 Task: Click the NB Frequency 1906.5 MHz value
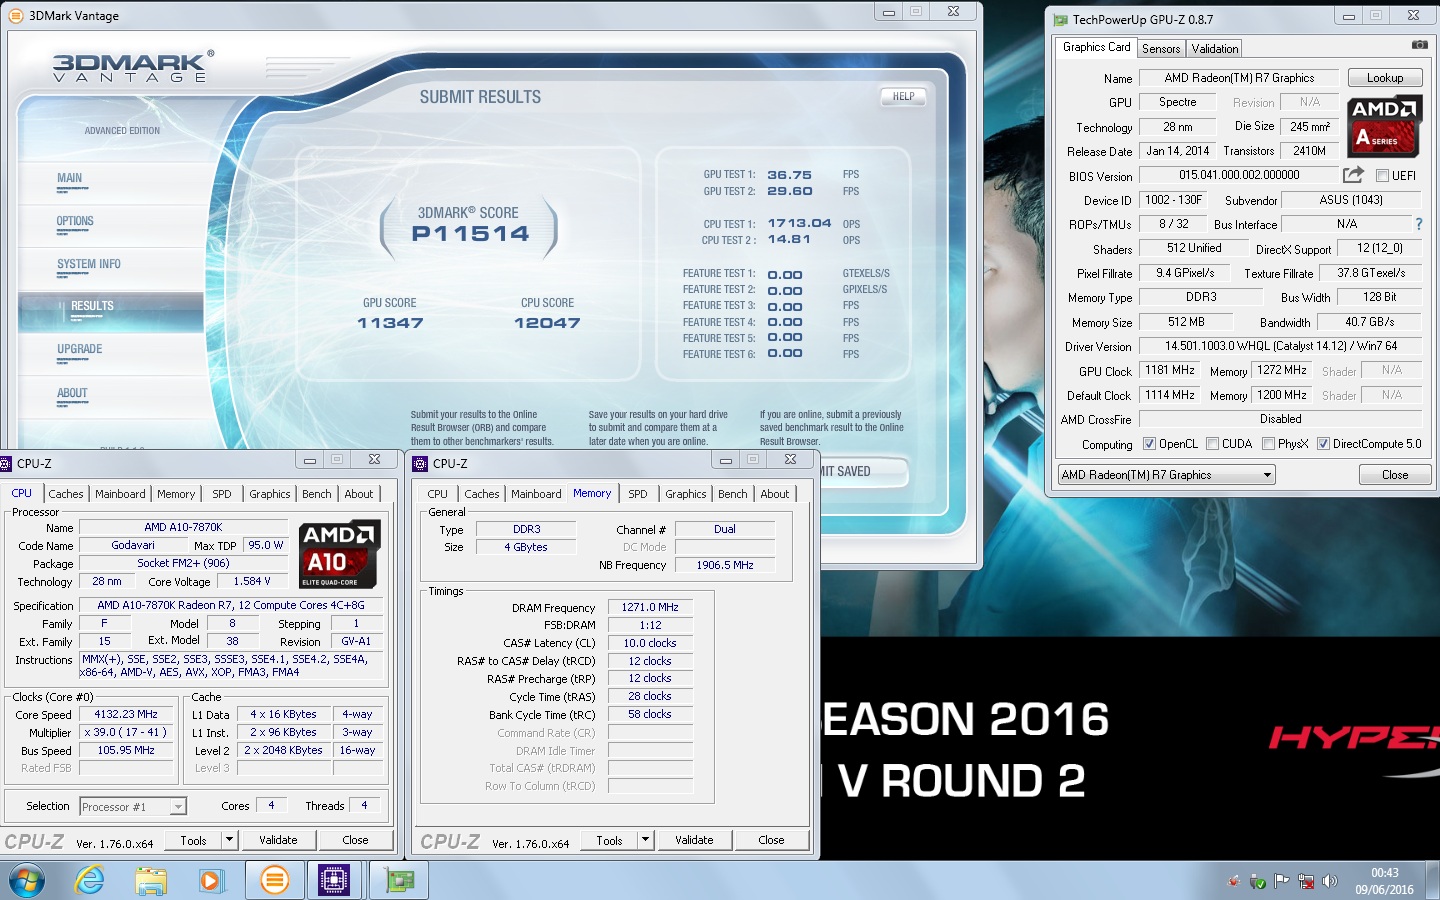coord(725,565)
